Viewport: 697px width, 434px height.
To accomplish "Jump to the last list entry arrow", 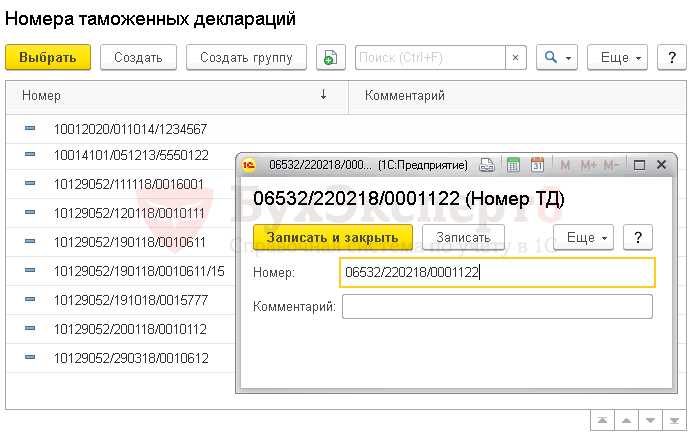I will point(674,420).
